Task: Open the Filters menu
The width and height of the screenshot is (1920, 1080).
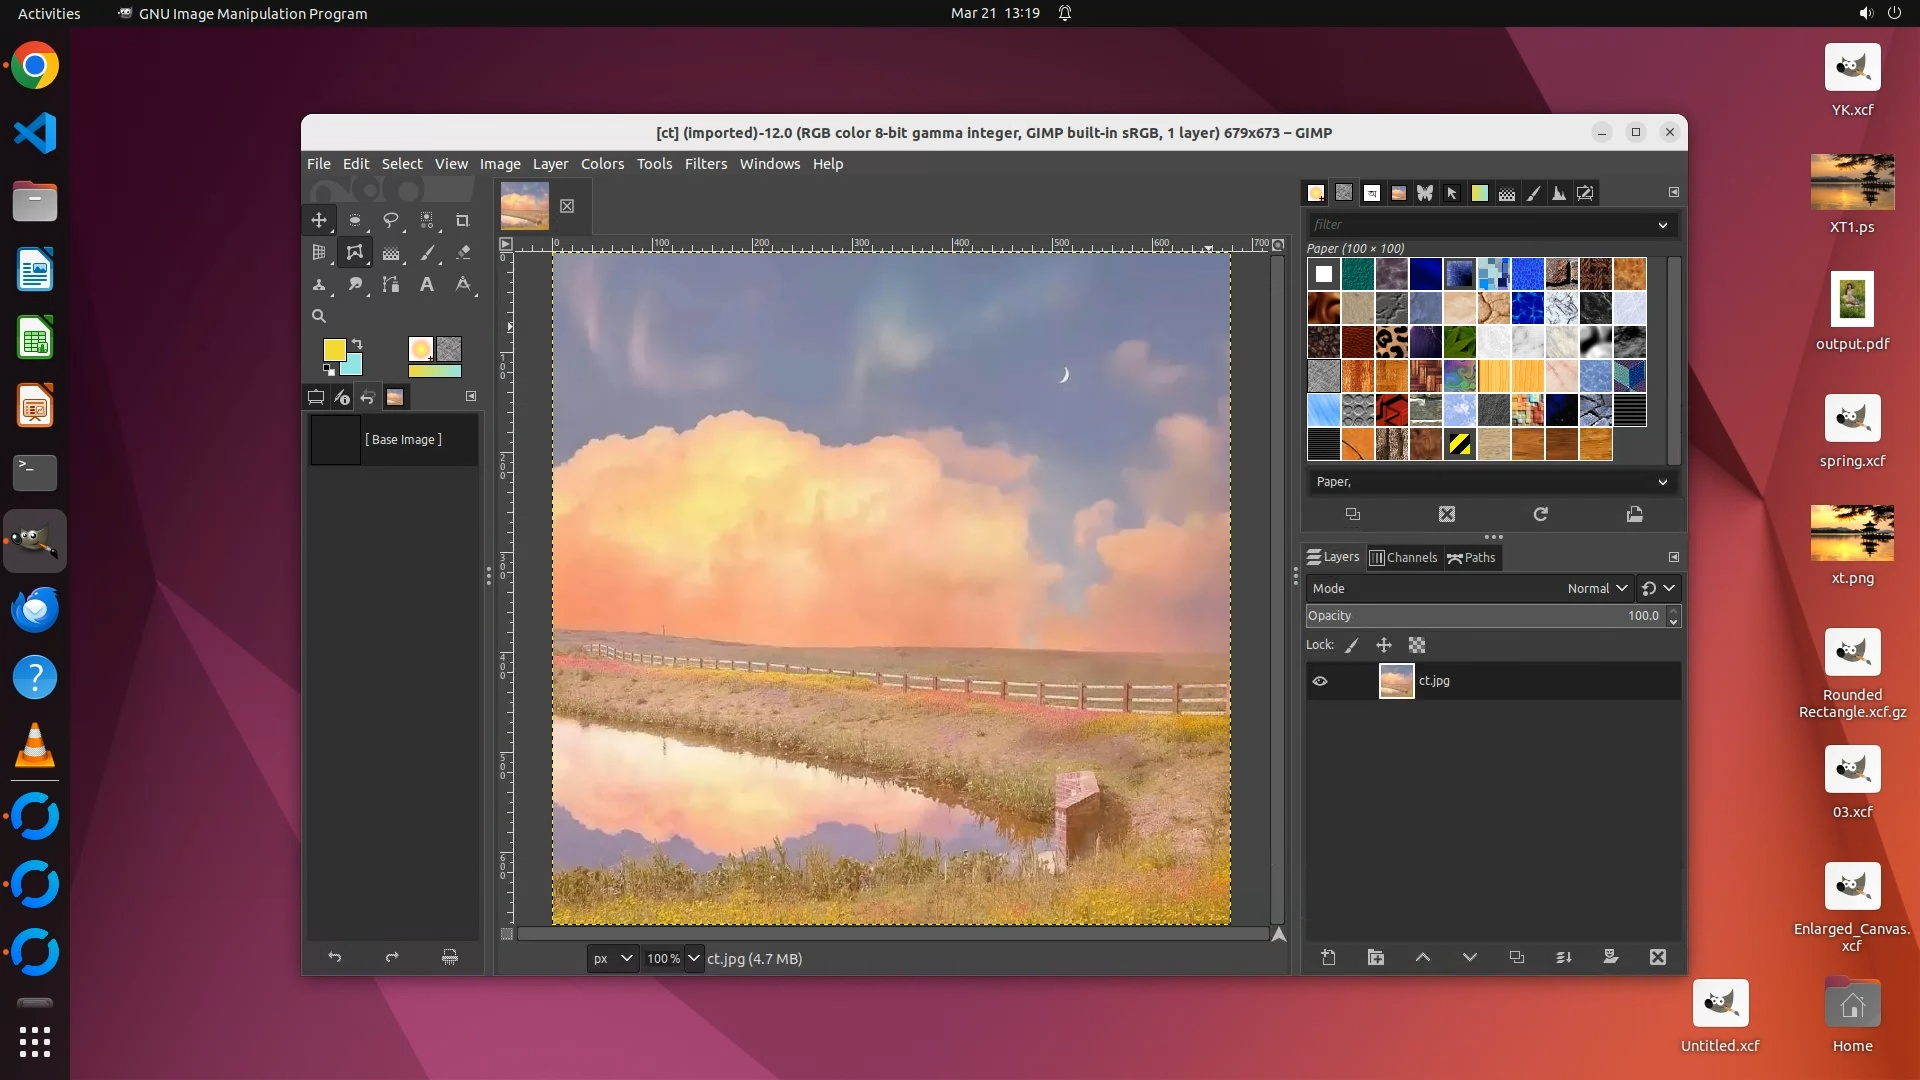Action: click(x=705, y=164)
